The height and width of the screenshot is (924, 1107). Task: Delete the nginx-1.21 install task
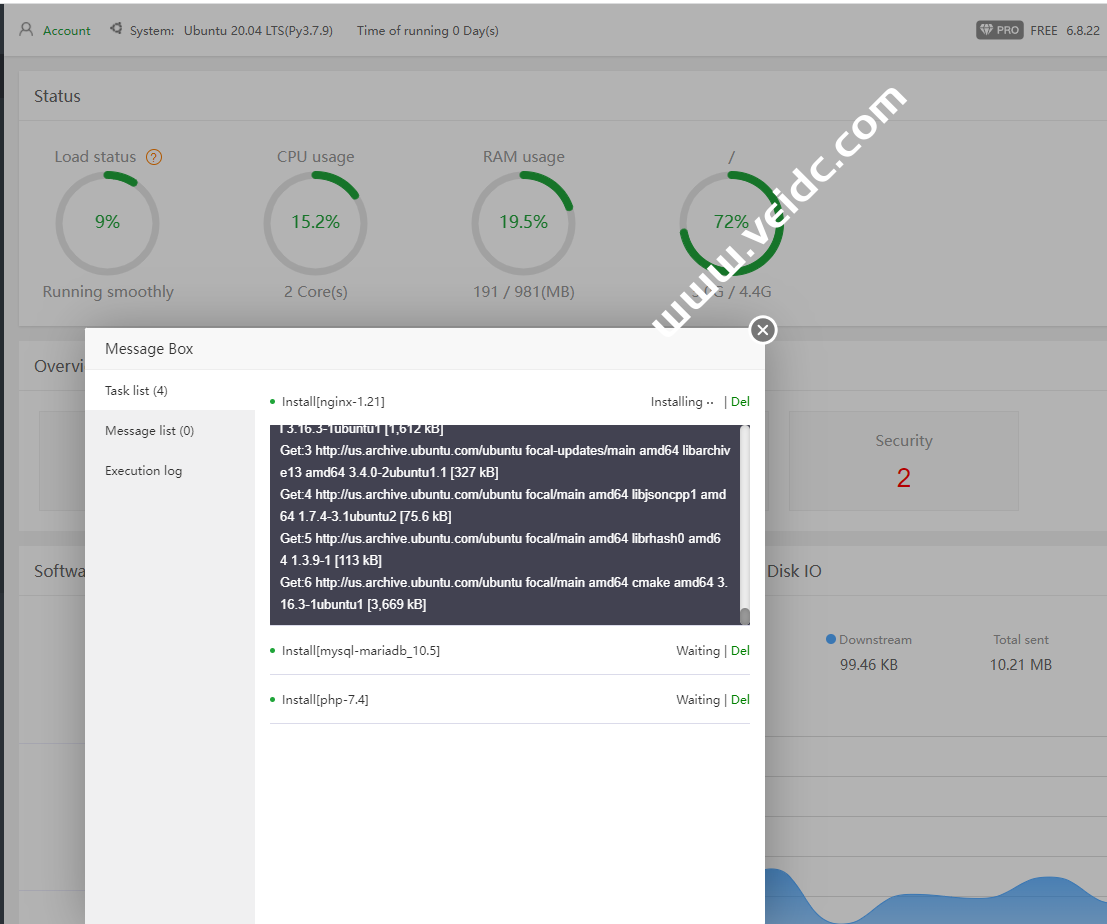tap(740, 402)
